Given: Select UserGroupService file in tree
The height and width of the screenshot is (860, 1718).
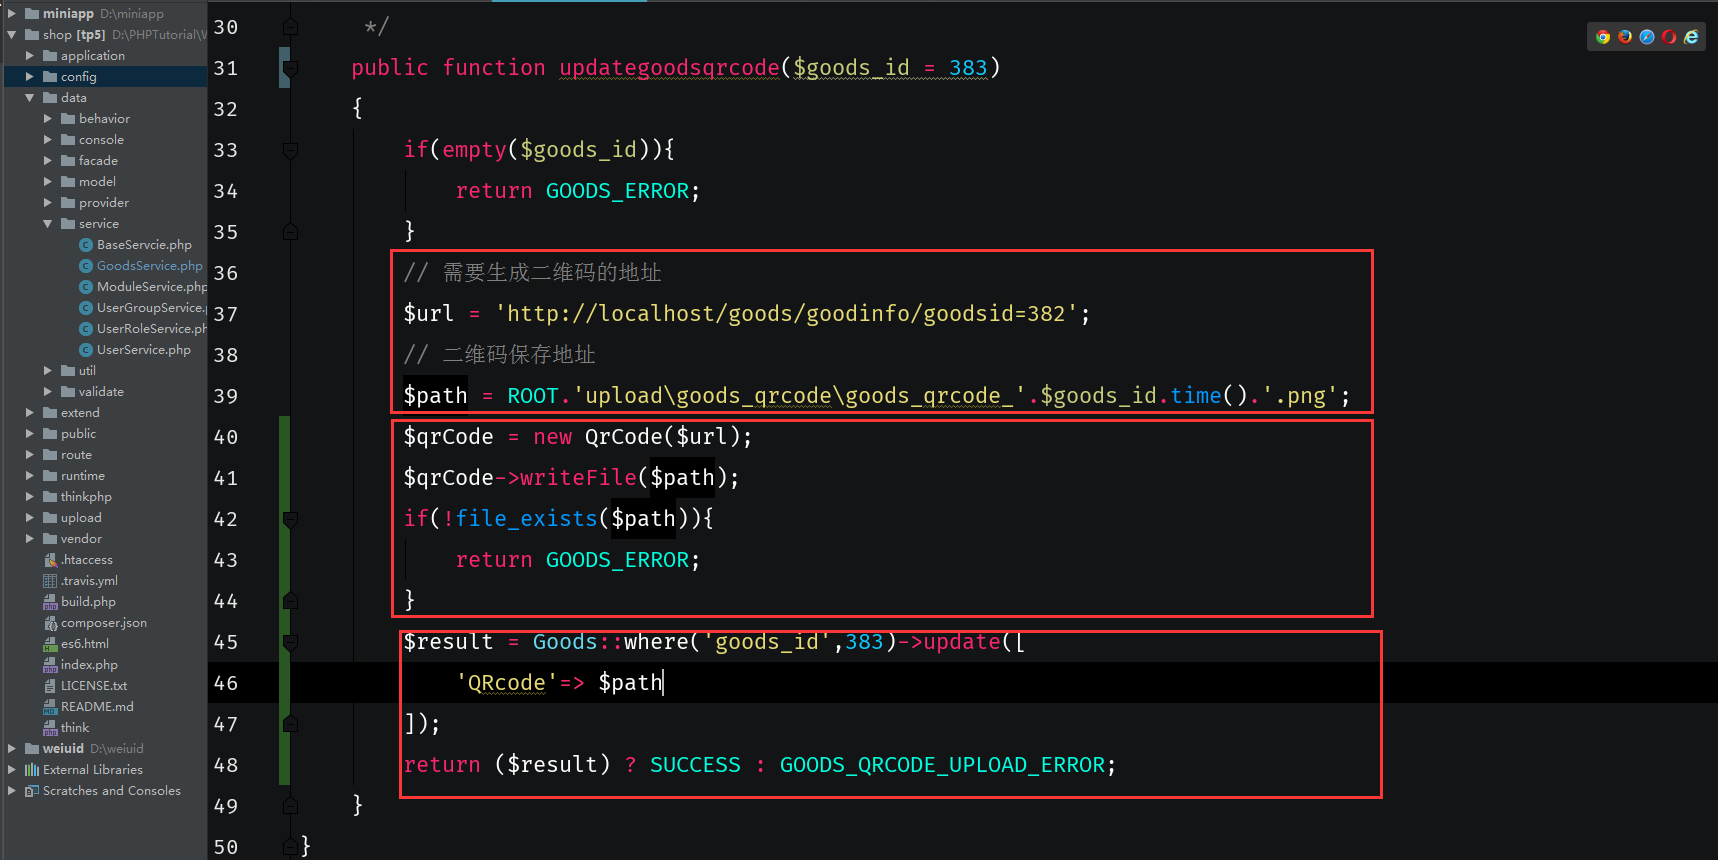Looking at the screenshot, I should (x=151, y=308).
